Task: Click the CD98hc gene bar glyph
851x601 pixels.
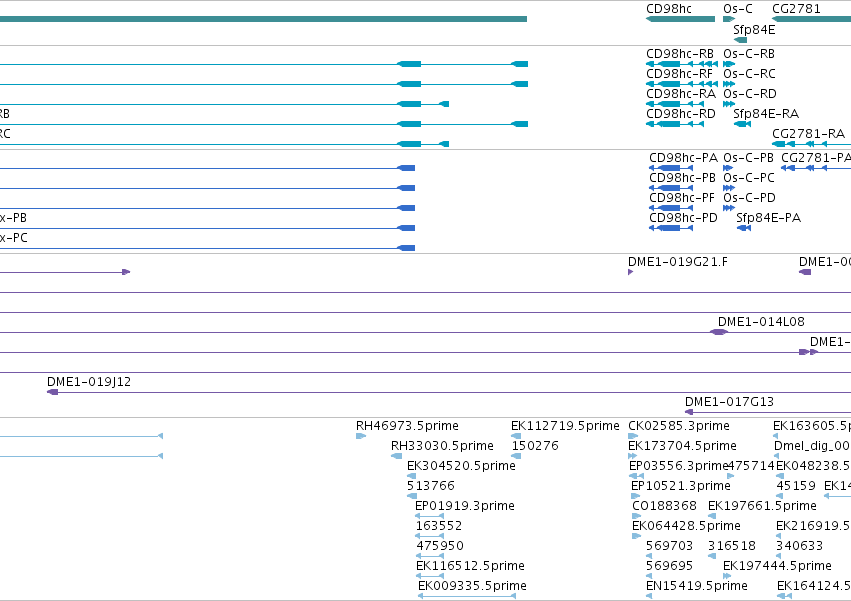Action: pos(681,19)
